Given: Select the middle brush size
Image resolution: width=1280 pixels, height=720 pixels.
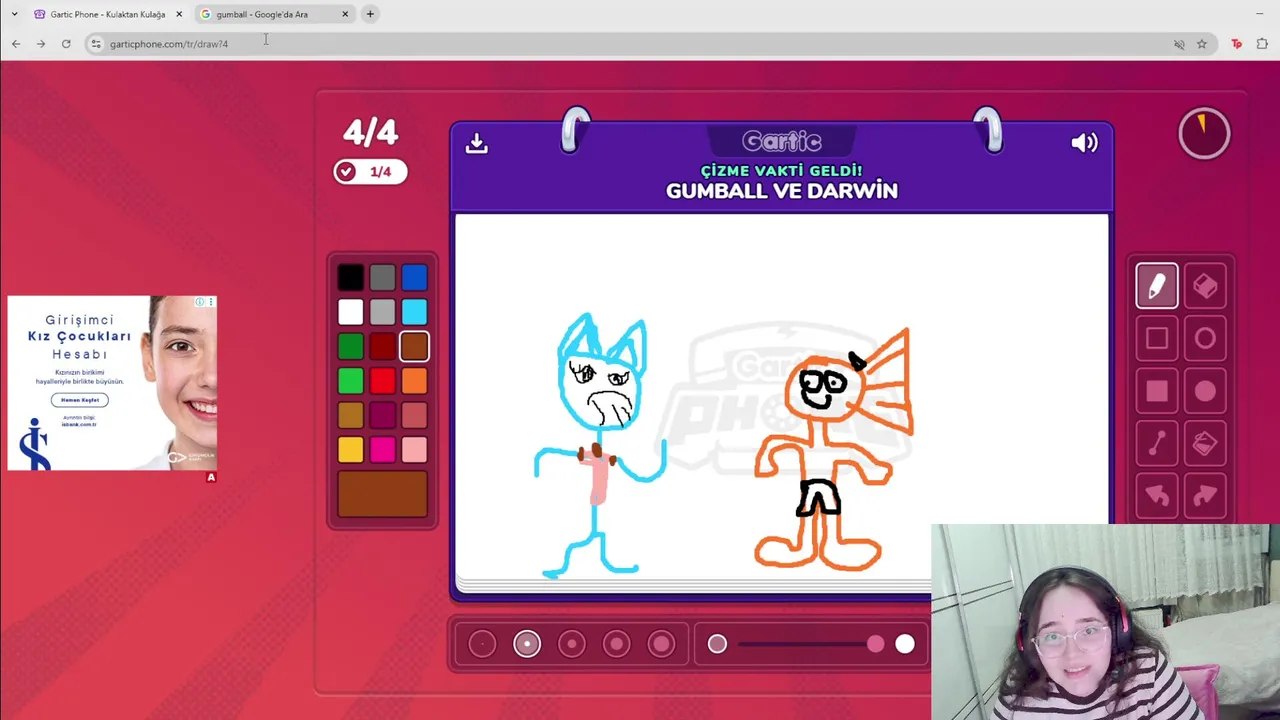Looking at the screenshot, I should (572, 644).
